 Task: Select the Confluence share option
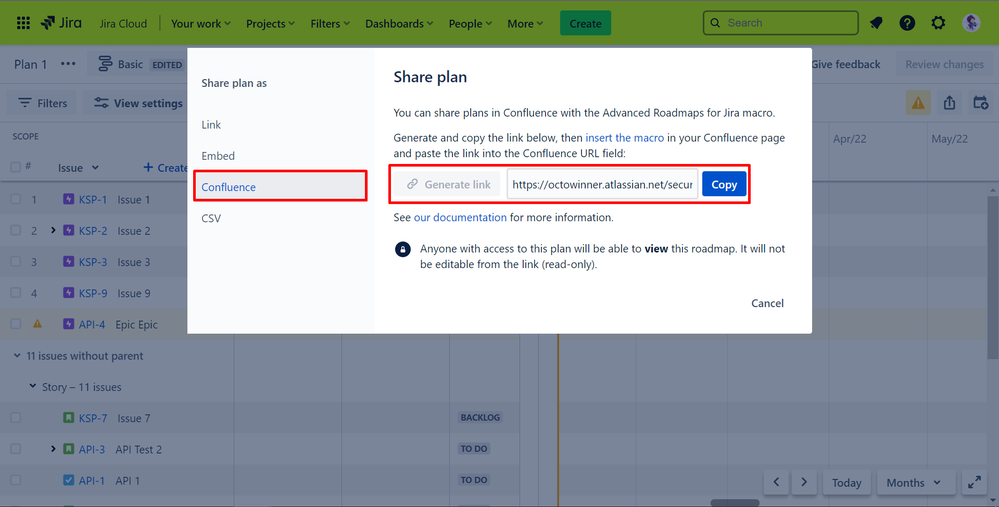pyautogui.click(x=280, y=187)
